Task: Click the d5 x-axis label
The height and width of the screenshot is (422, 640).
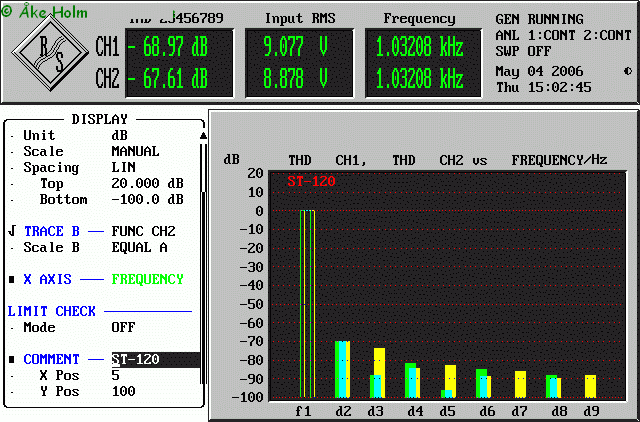Action: point(447,411)
